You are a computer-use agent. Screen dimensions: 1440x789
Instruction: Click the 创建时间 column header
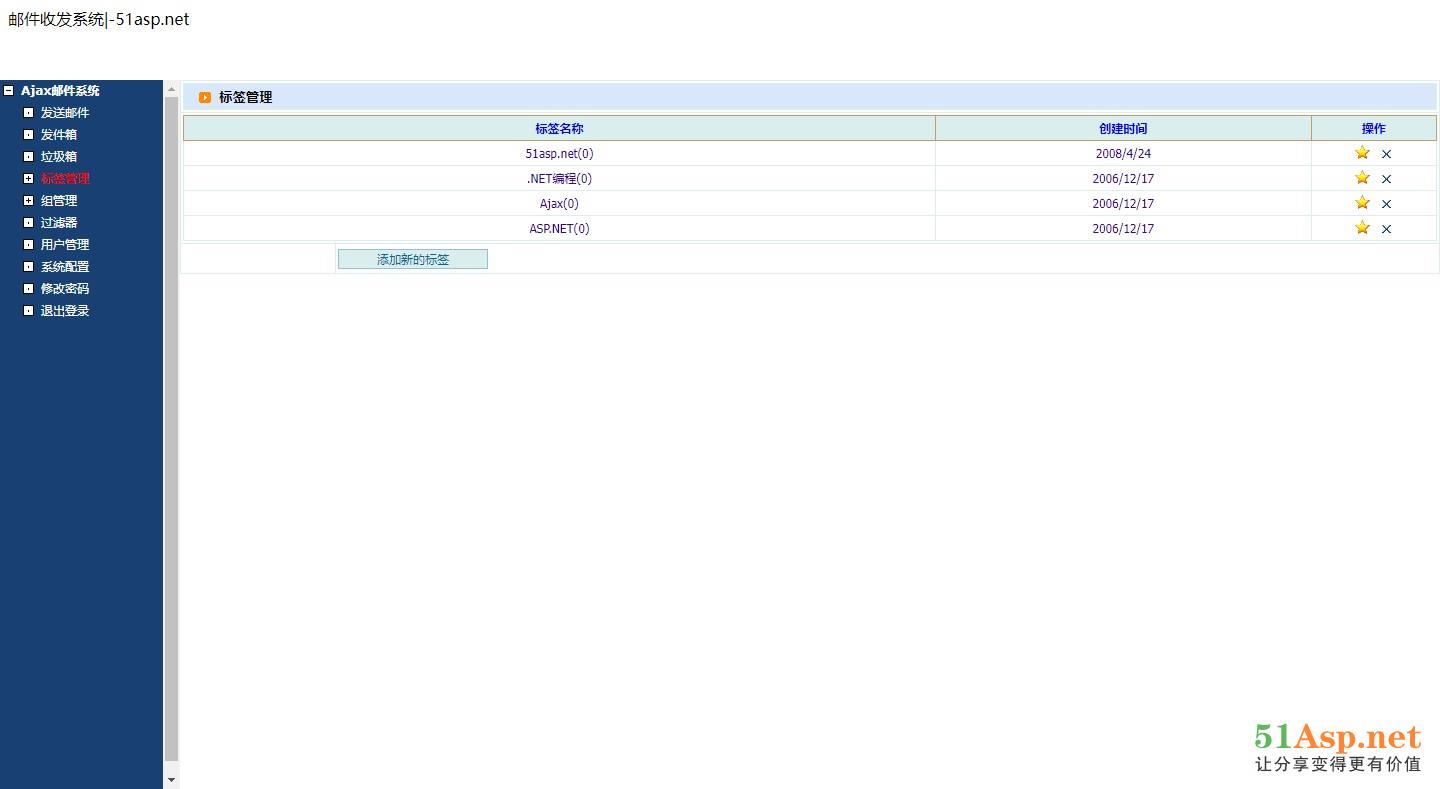tap(1123, 128)
